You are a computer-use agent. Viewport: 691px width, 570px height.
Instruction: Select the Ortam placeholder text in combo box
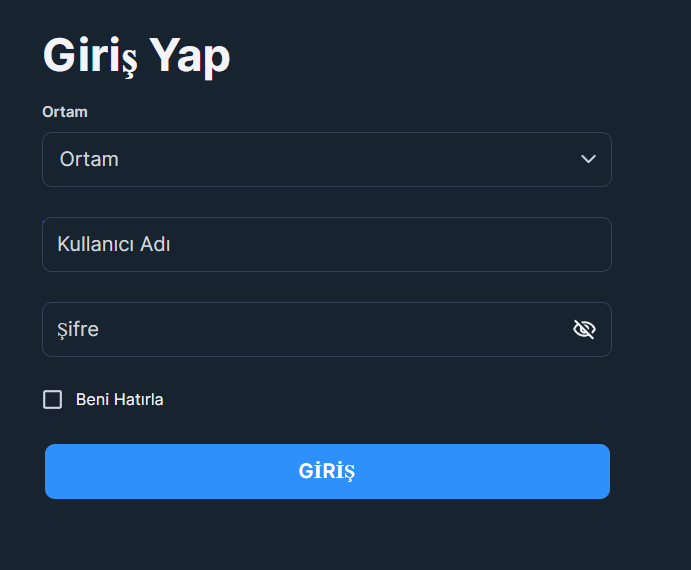tap(89, 159)
